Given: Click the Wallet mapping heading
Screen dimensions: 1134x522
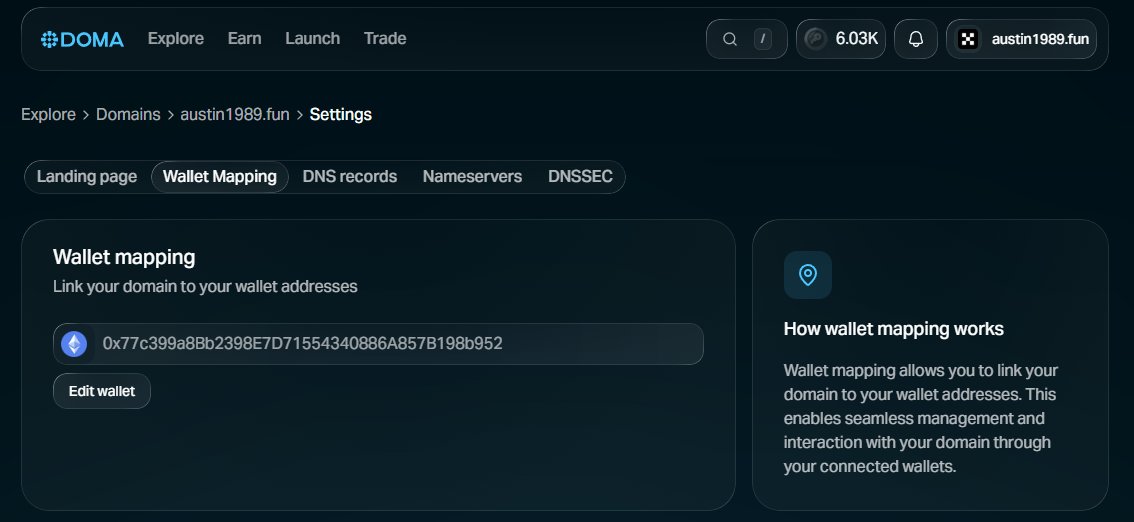Looking at the screenshot, I should pyautogui.click(x=124, y=257).
